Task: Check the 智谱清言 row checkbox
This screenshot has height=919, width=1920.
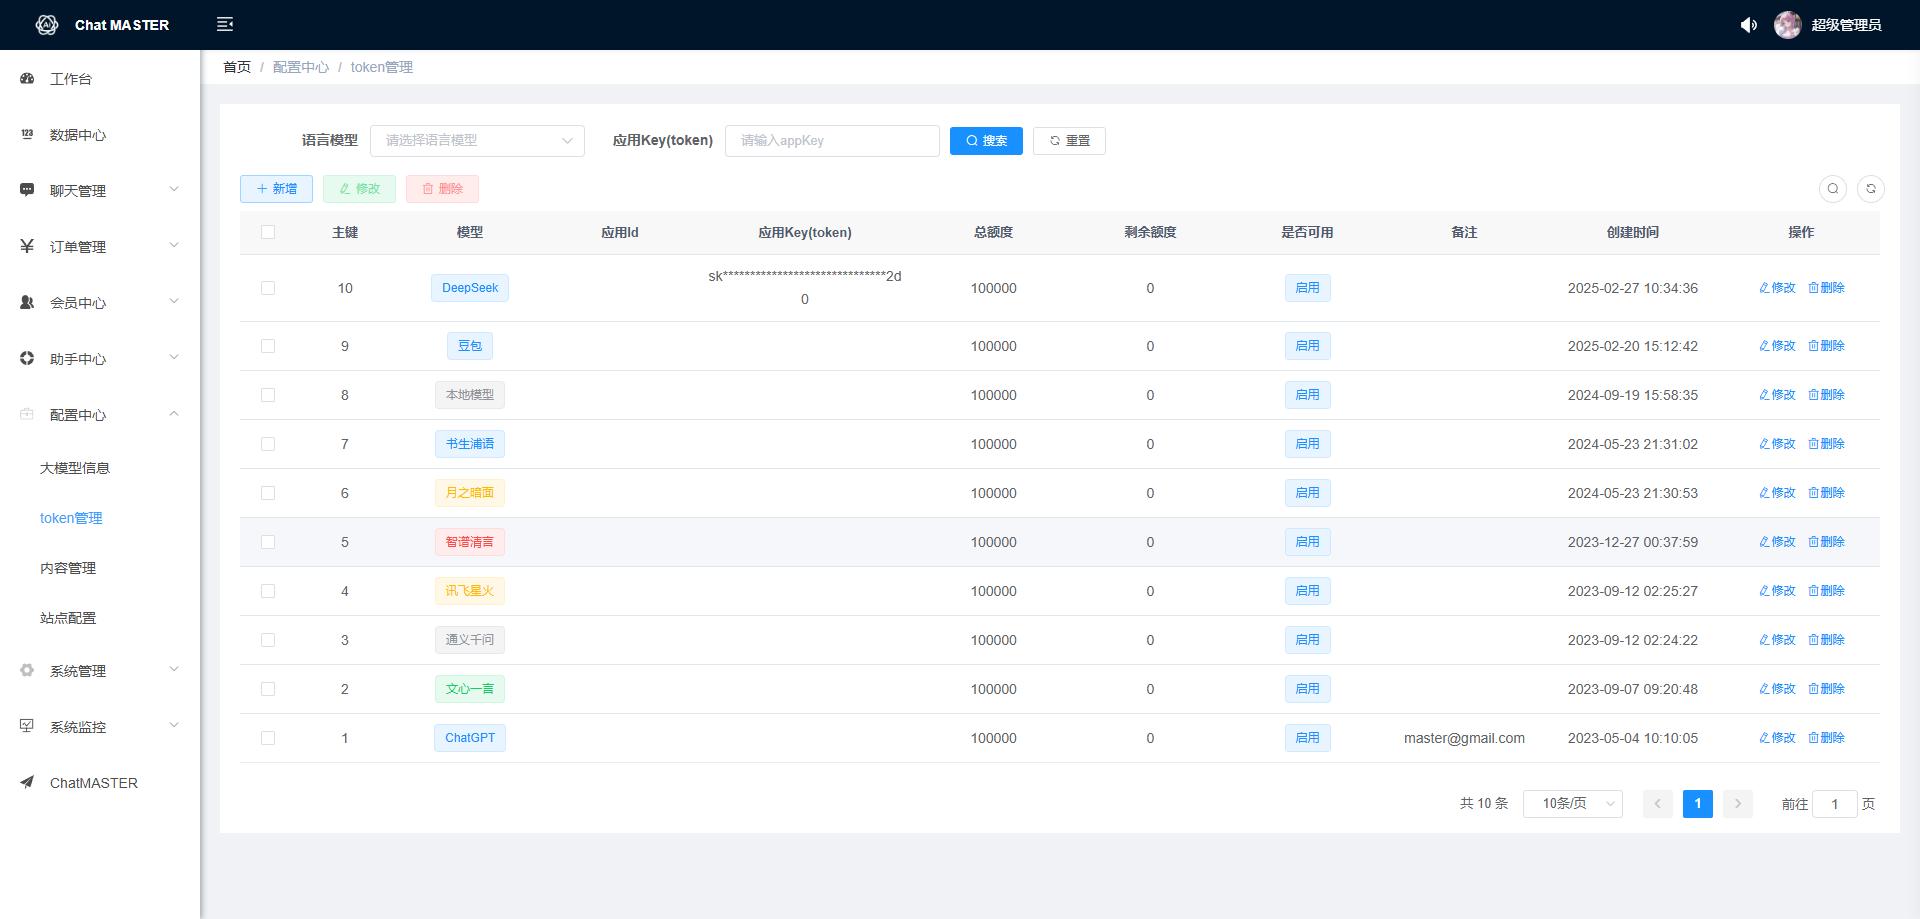Action: (268, 542)
